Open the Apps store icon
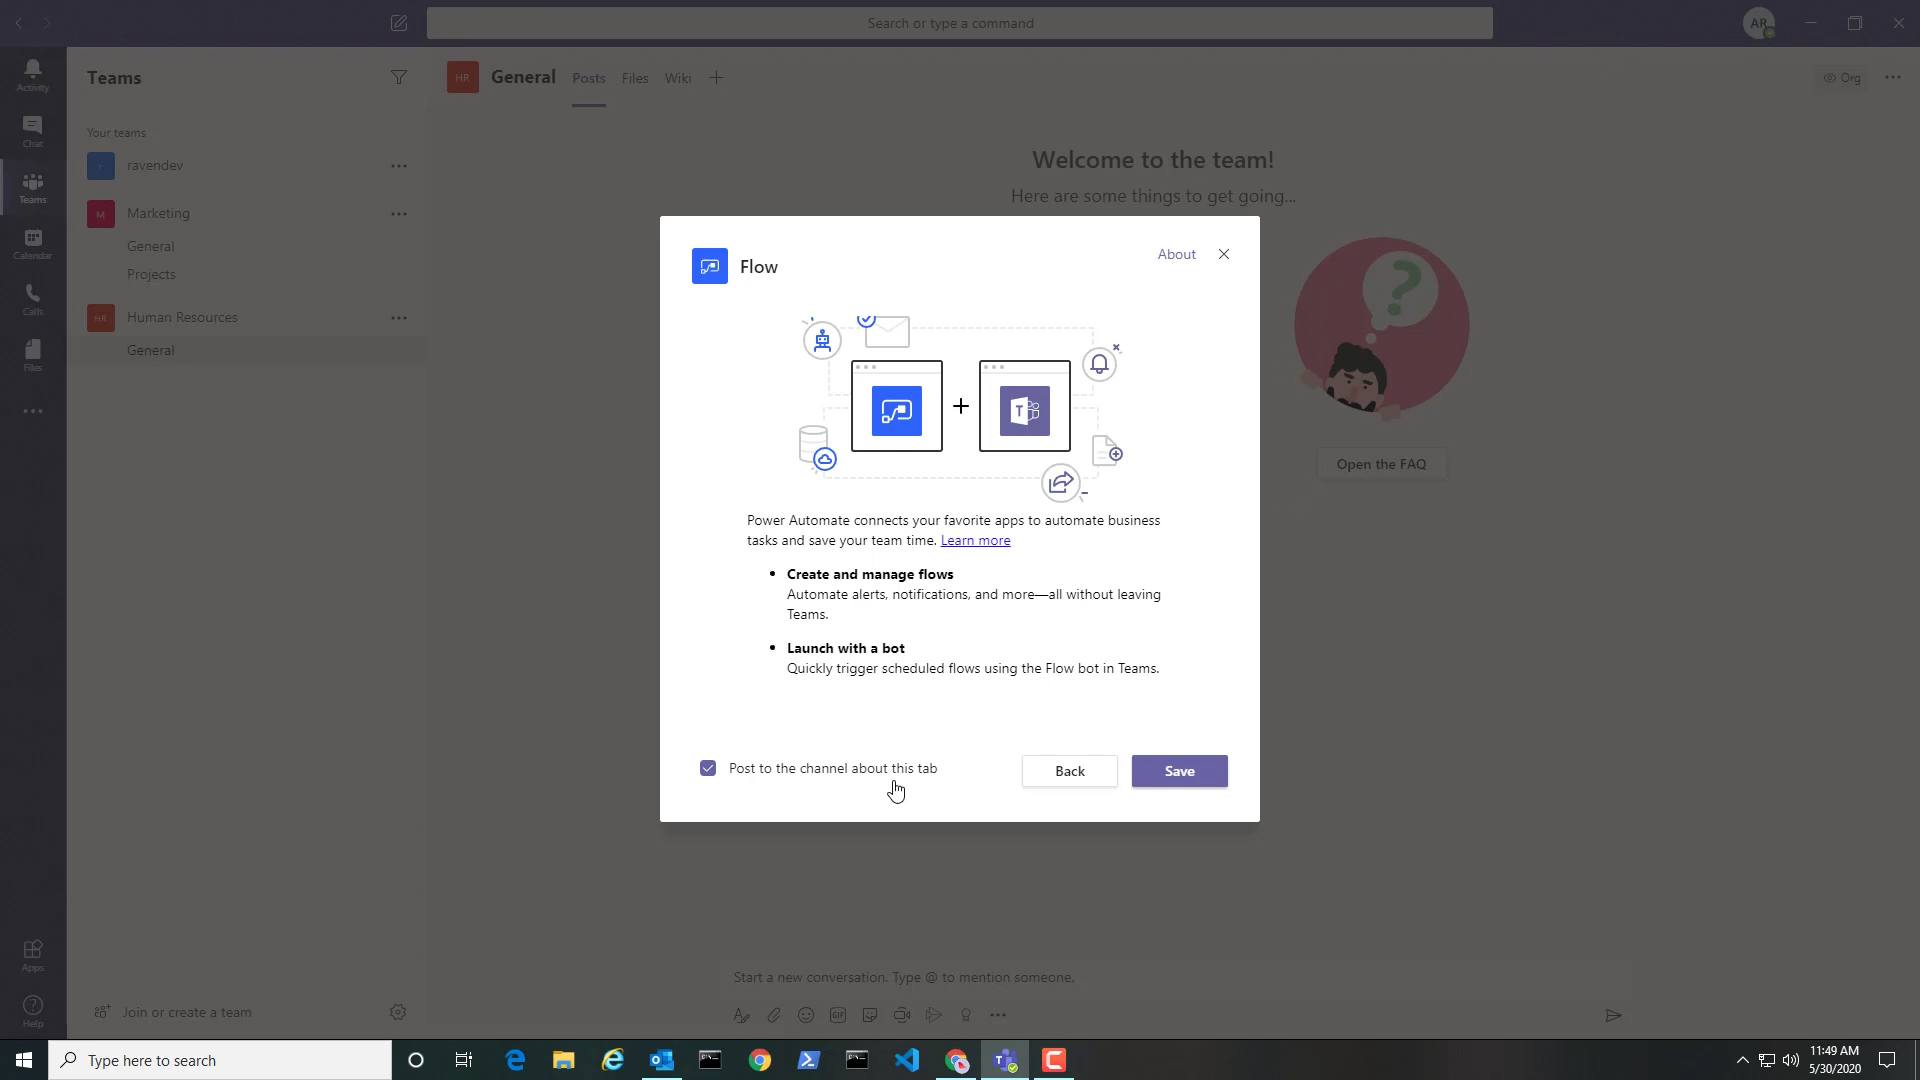The height and width of the screenshot is (1080, 1920). click(x=33, y=955)
